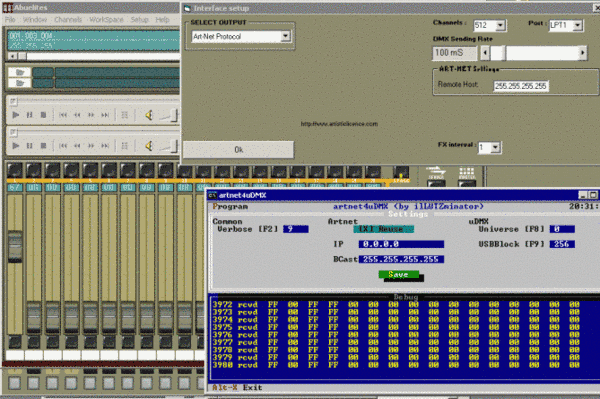600x399 pixels.
Task: Click the rewind icon on the second audio player
Action: 77,146
